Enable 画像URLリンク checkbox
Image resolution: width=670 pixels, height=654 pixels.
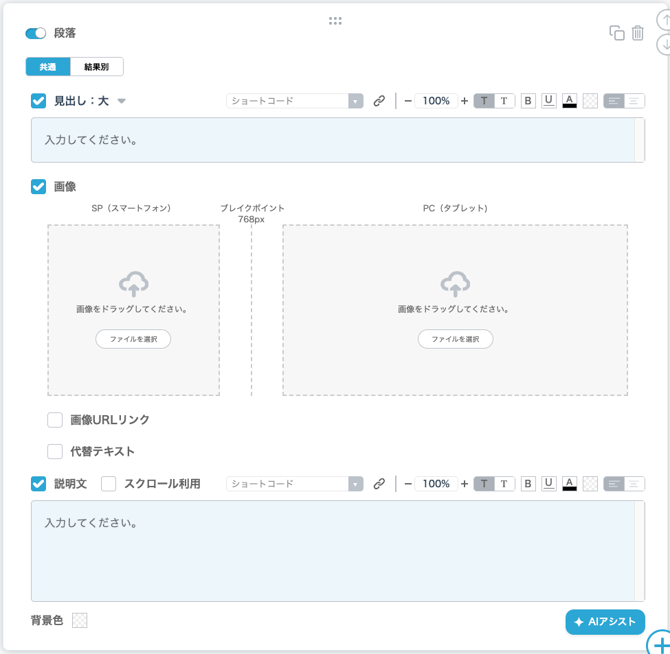[55, 419]
